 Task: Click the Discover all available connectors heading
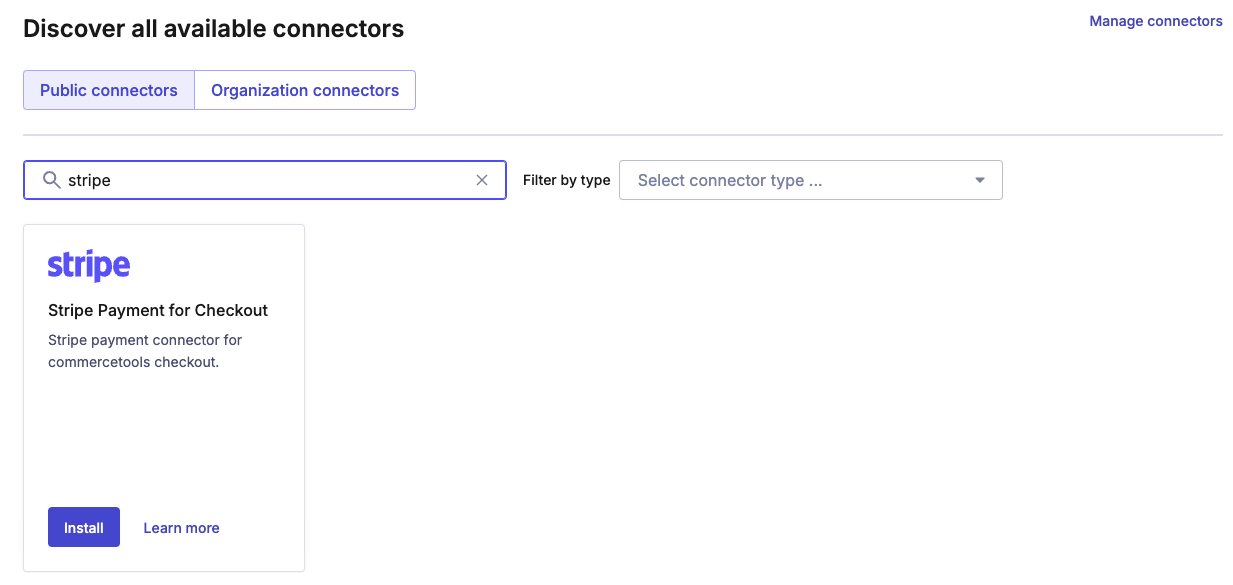214,29
